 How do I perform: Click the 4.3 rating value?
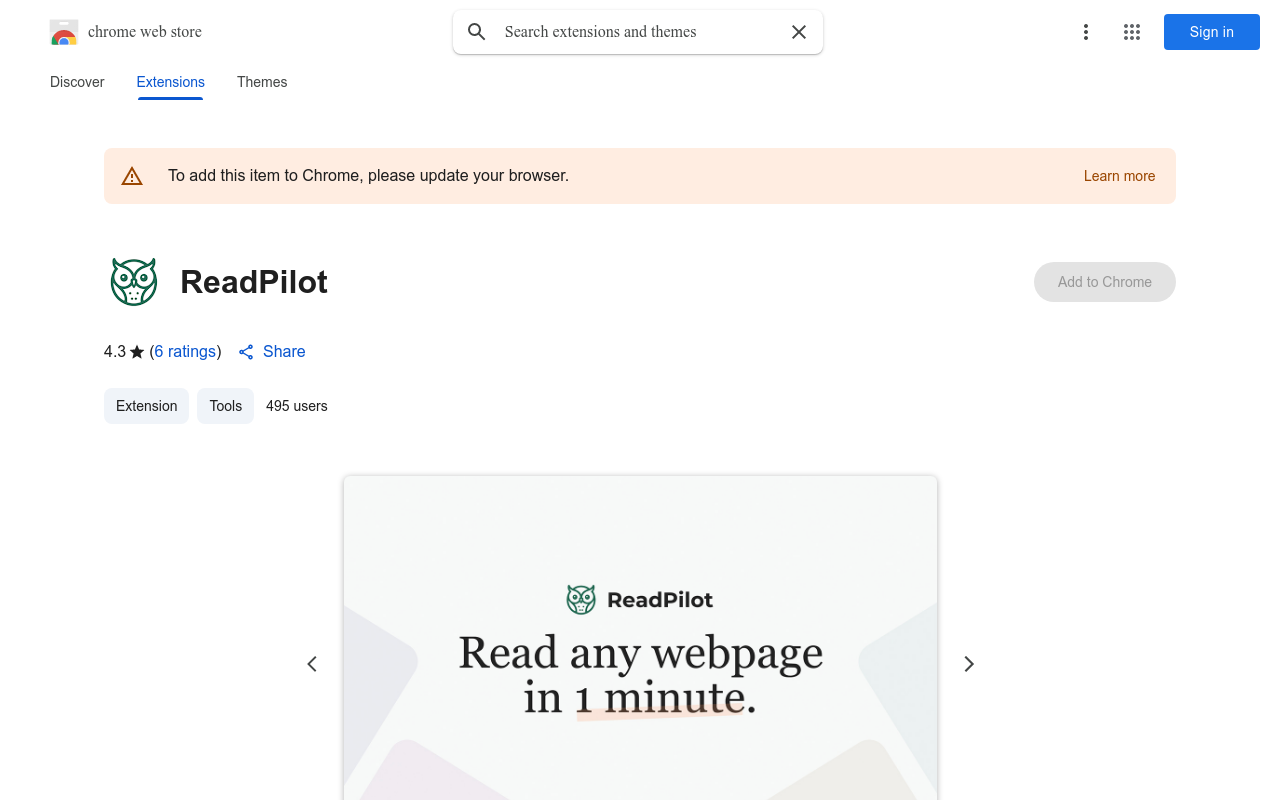tap(115, 351)
